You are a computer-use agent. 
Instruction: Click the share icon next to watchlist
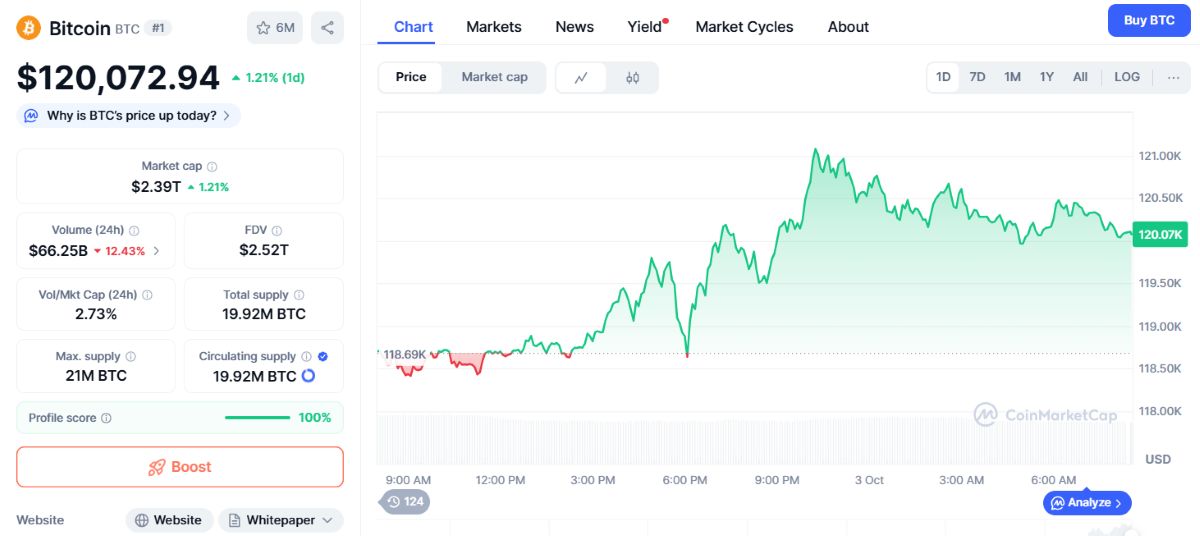coord(327,28)
